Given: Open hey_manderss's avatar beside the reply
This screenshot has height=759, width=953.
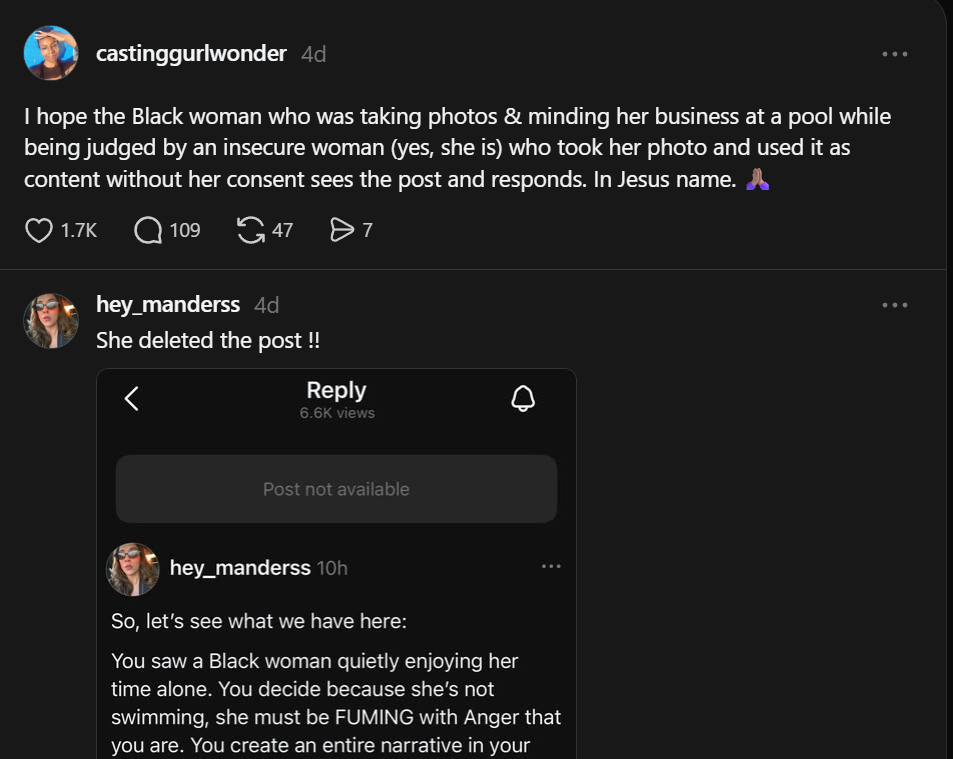Looking at the screenshot, I should [51, 321].
